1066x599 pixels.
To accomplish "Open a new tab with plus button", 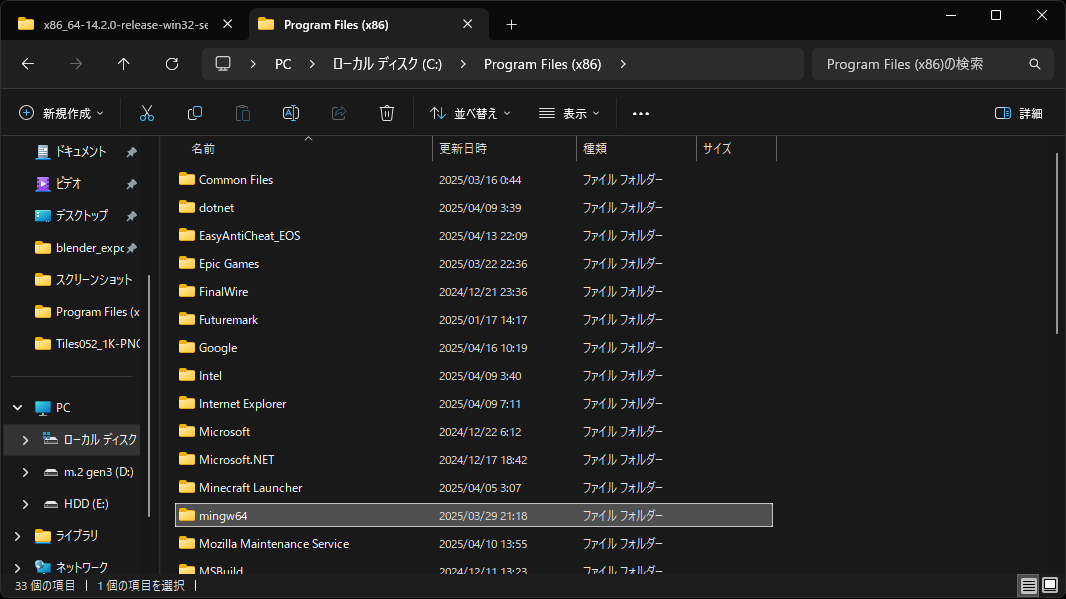I will pyautogui.click(x=511, y=24).
